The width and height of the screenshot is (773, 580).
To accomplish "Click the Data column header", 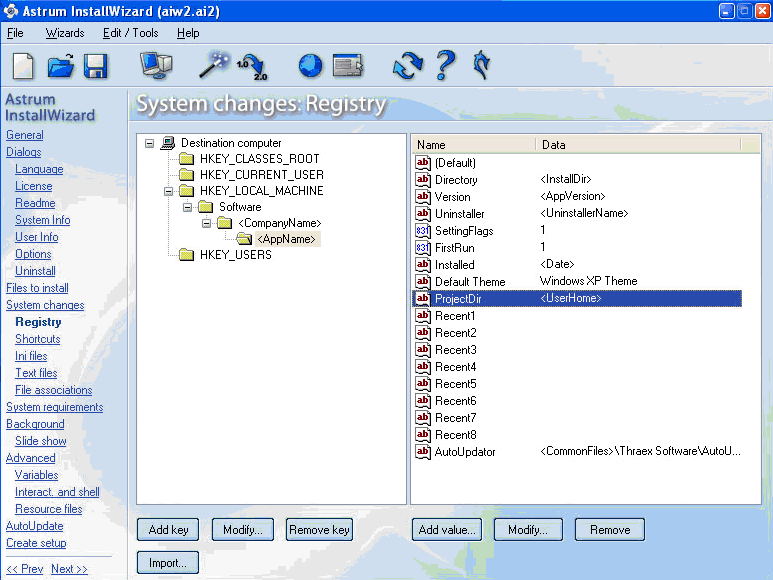I will click(x=638, y=145).
